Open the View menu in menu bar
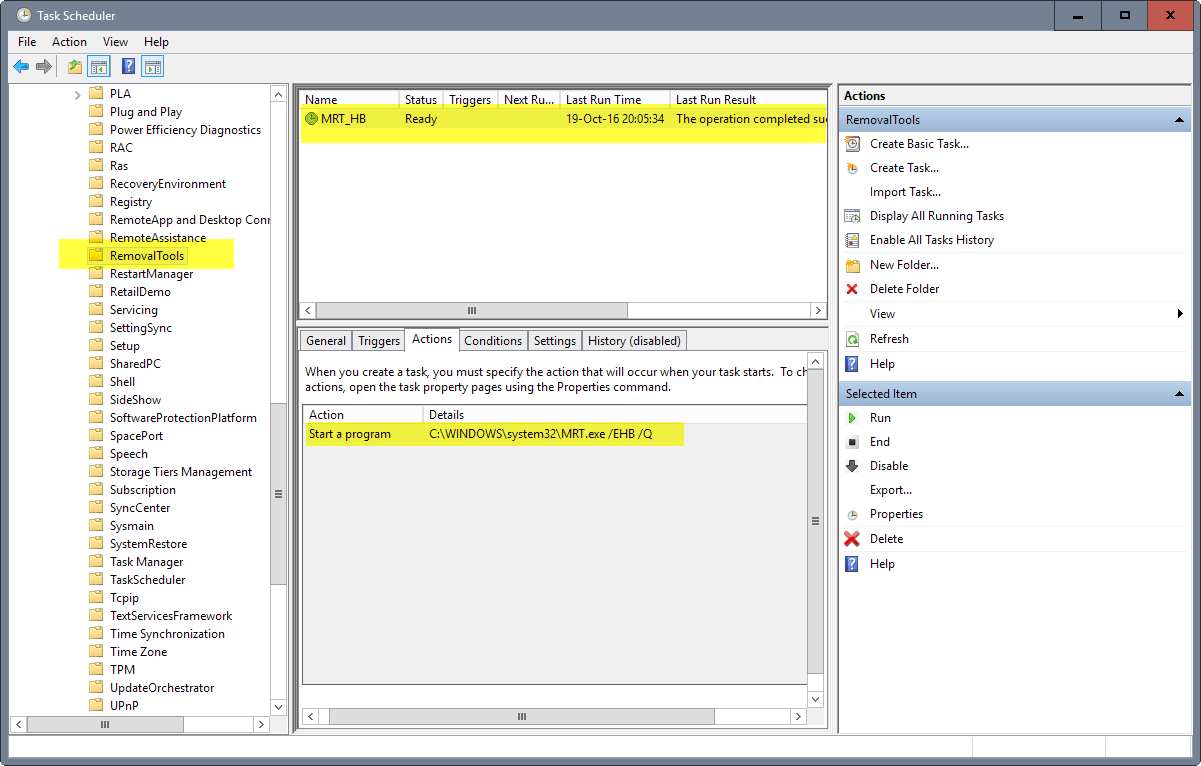 point(115,42)
